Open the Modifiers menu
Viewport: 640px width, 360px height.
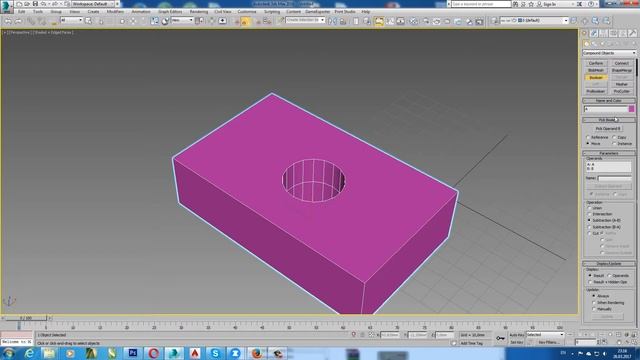pyautogui.click(x=115, y=12)
